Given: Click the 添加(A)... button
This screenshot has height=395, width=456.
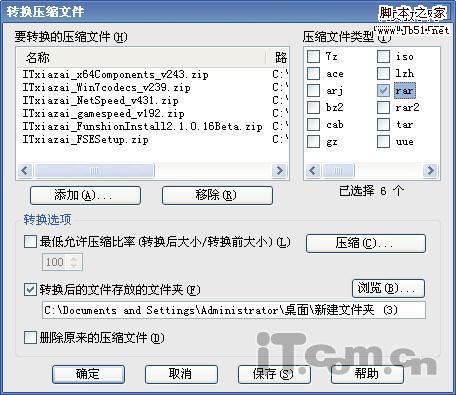Looking at the screenshot, I should pos(85,195).
